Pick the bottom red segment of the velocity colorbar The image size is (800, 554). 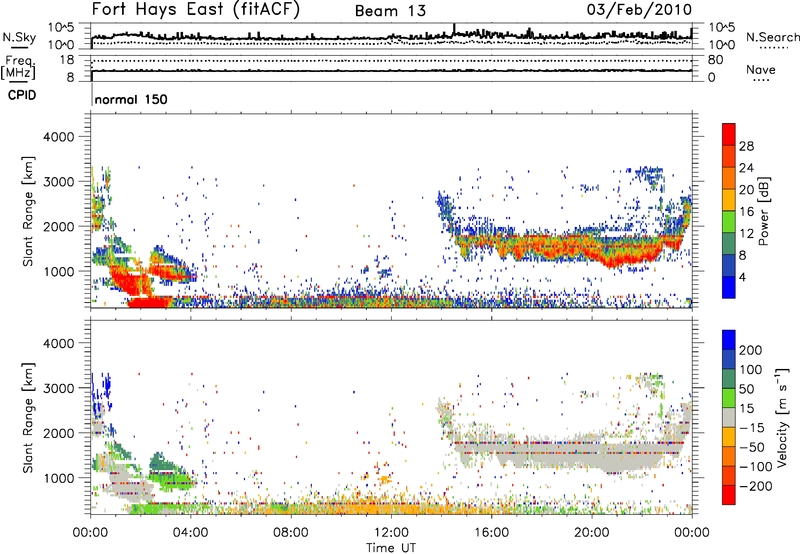729,495
